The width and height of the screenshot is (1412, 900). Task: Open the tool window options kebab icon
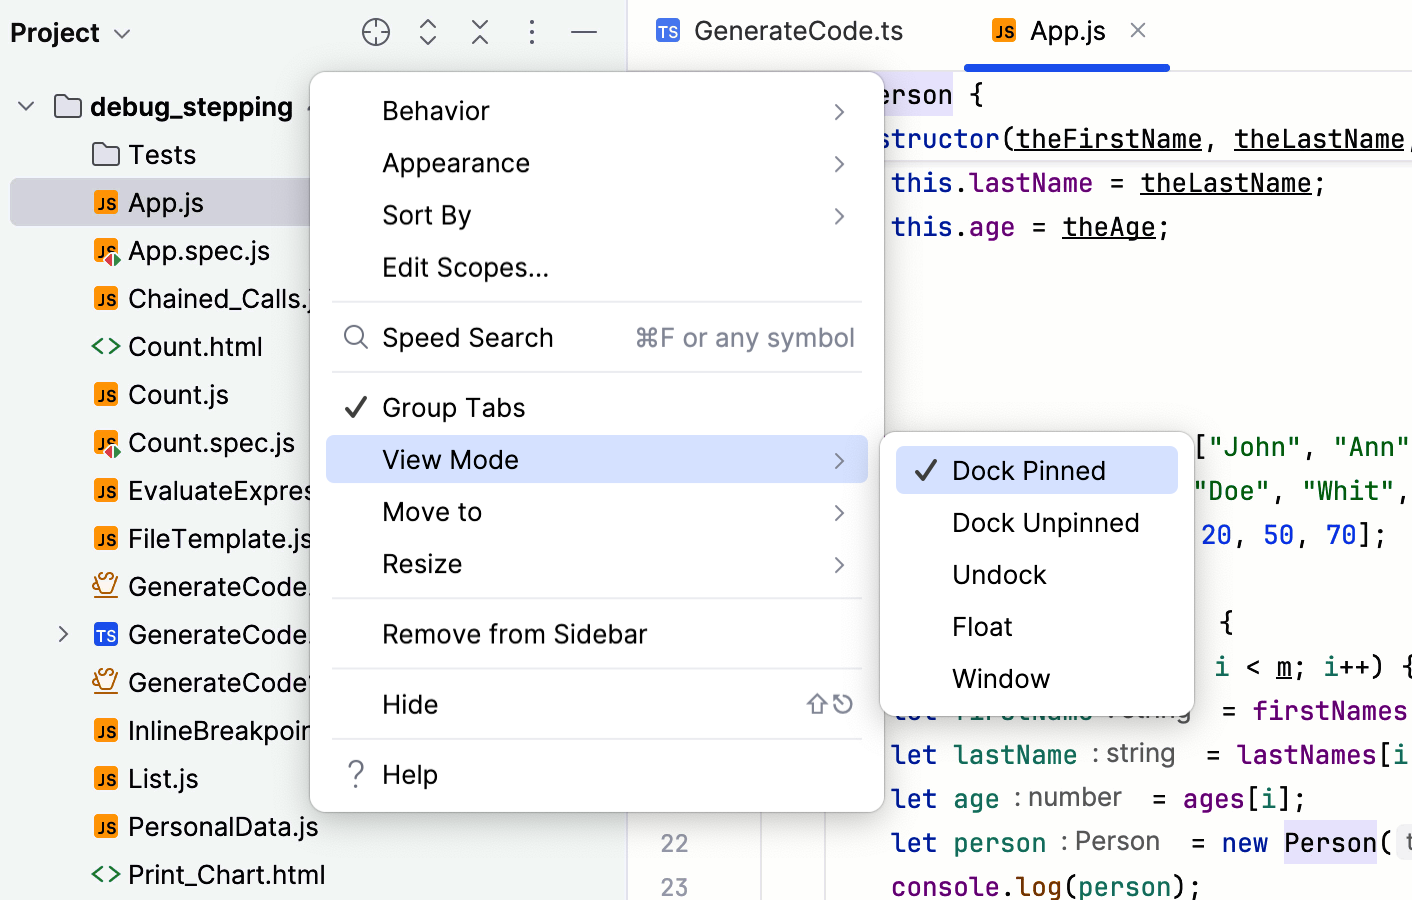532,31
